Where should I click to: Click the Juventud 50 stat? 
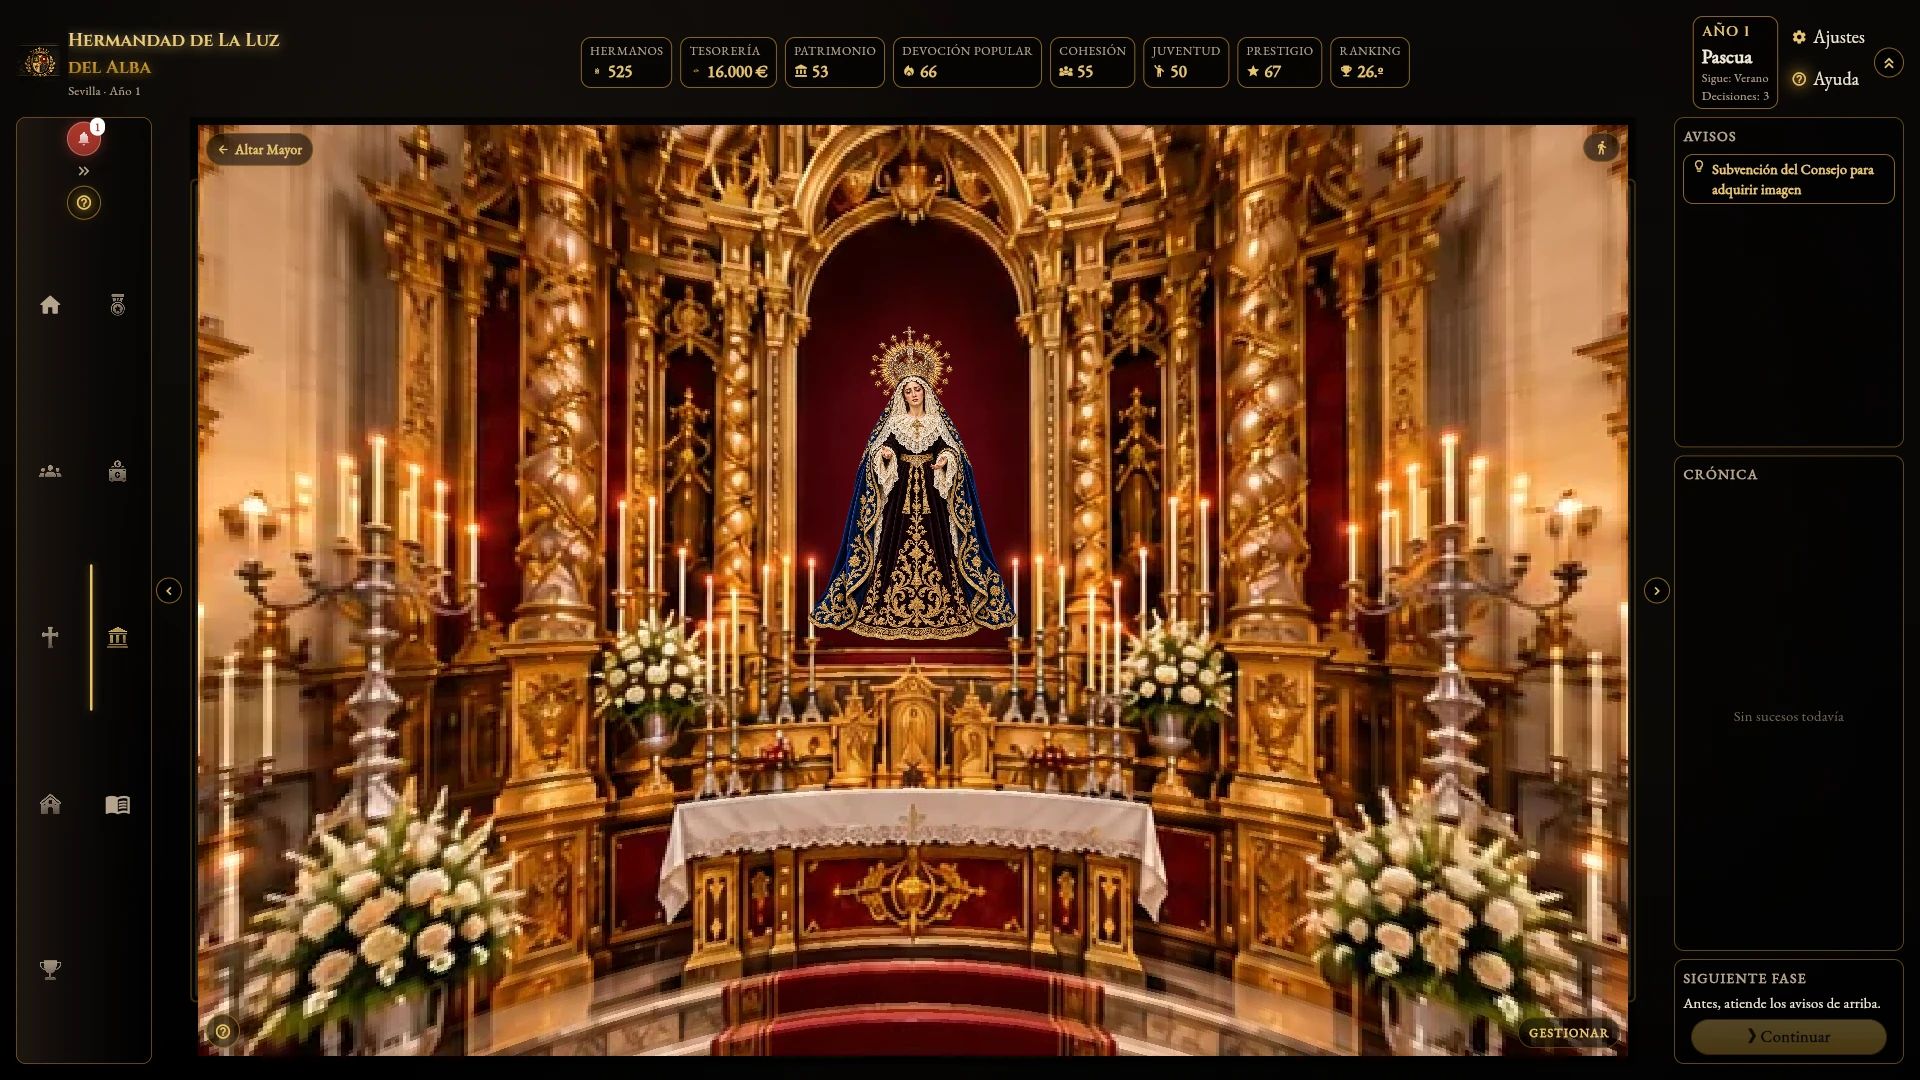tap(1186, 62)
